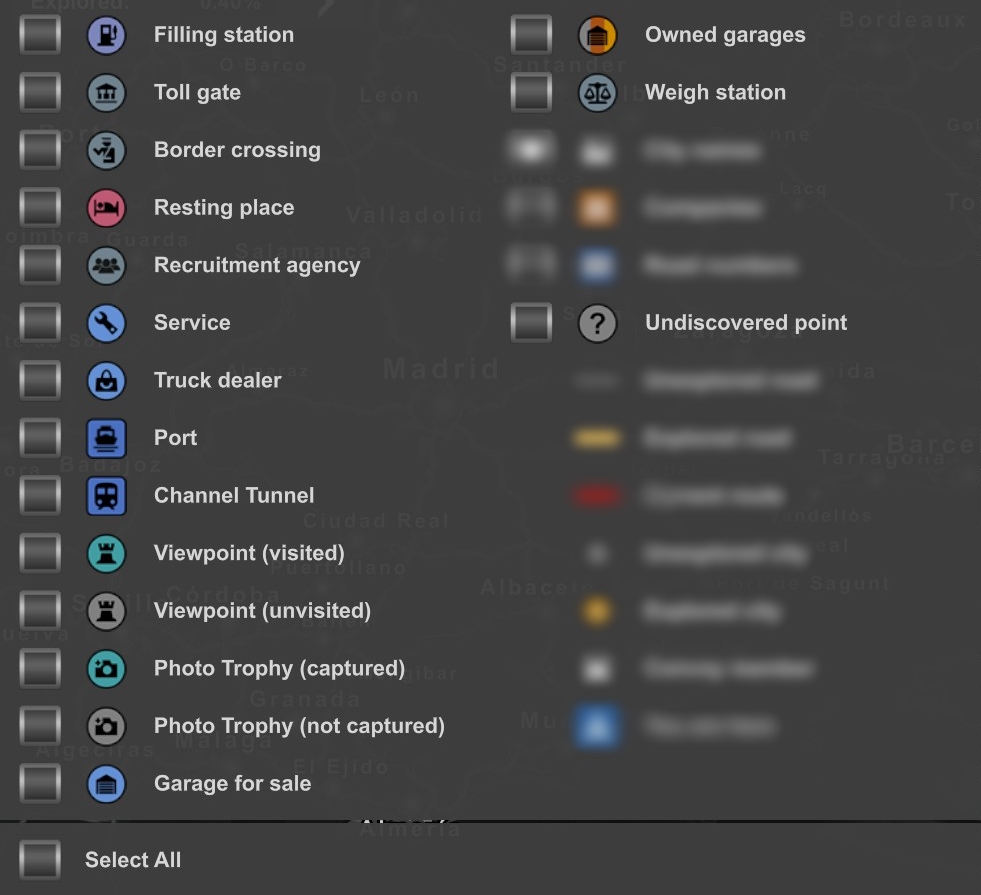Screen dimensions: 981x895
Task: Click the Toll gate icon
Action: (x=106, y=93)
